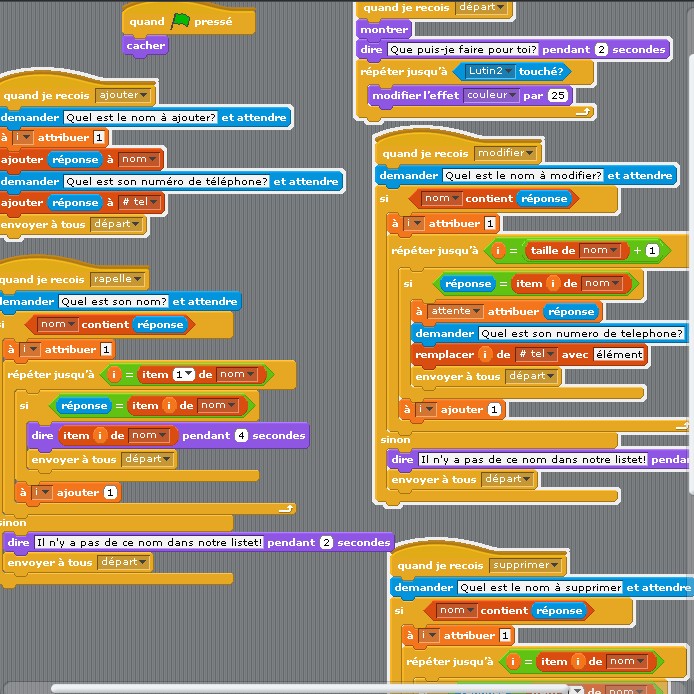Click the '+ 1' number field in répéter condition
The height and width of the screenshot is (694, 694).
point(652,251)
